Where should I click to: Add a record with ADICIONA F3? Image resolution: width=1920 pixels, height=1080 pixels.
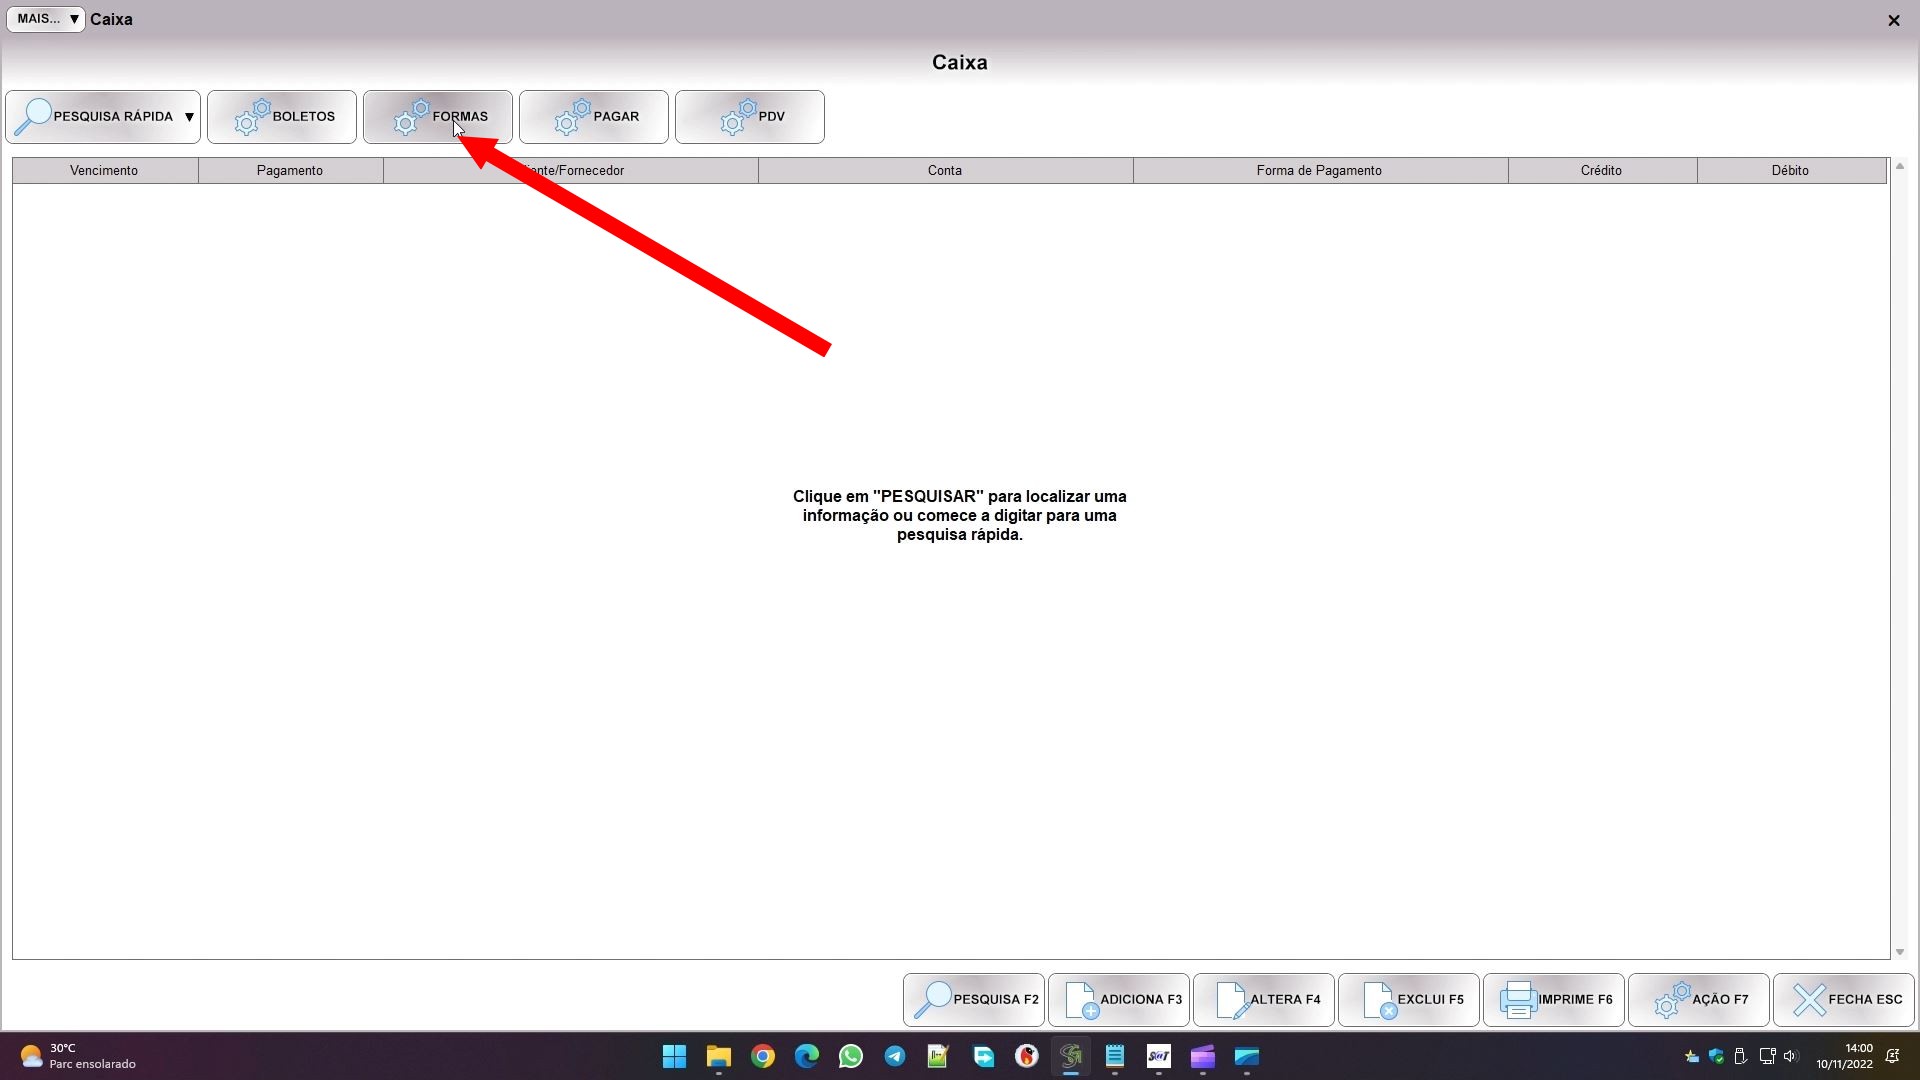pos(1119,999)
